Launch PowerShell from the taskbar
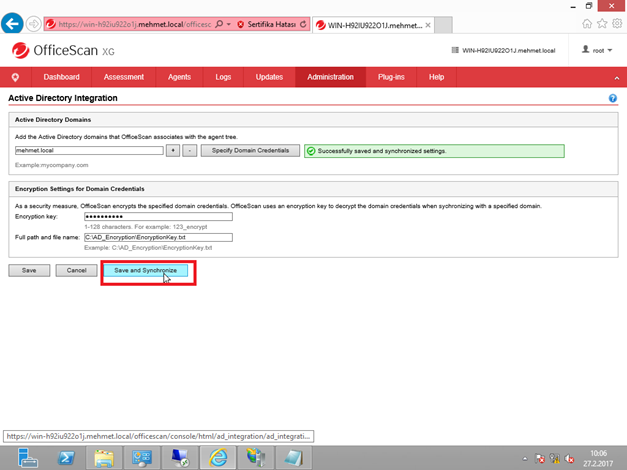 pos(66,458)
